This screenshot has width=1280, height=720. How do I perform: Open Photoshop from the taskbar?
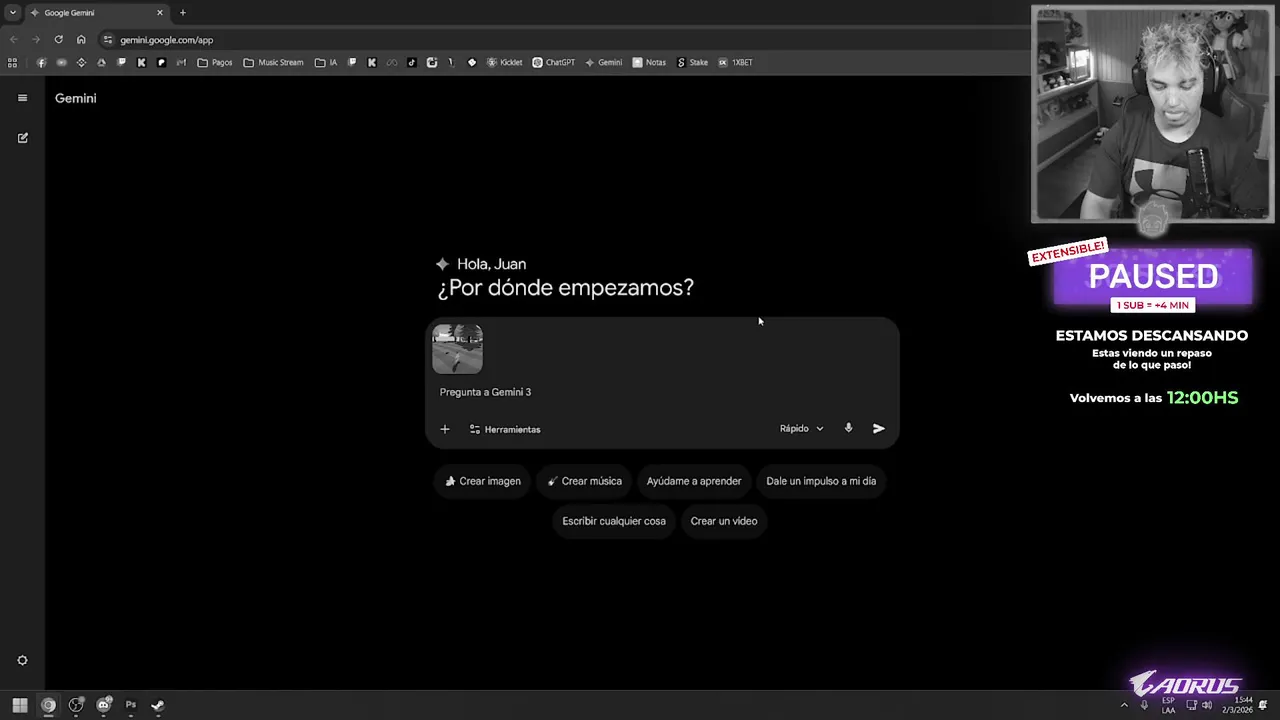click(x=130, y=705)
